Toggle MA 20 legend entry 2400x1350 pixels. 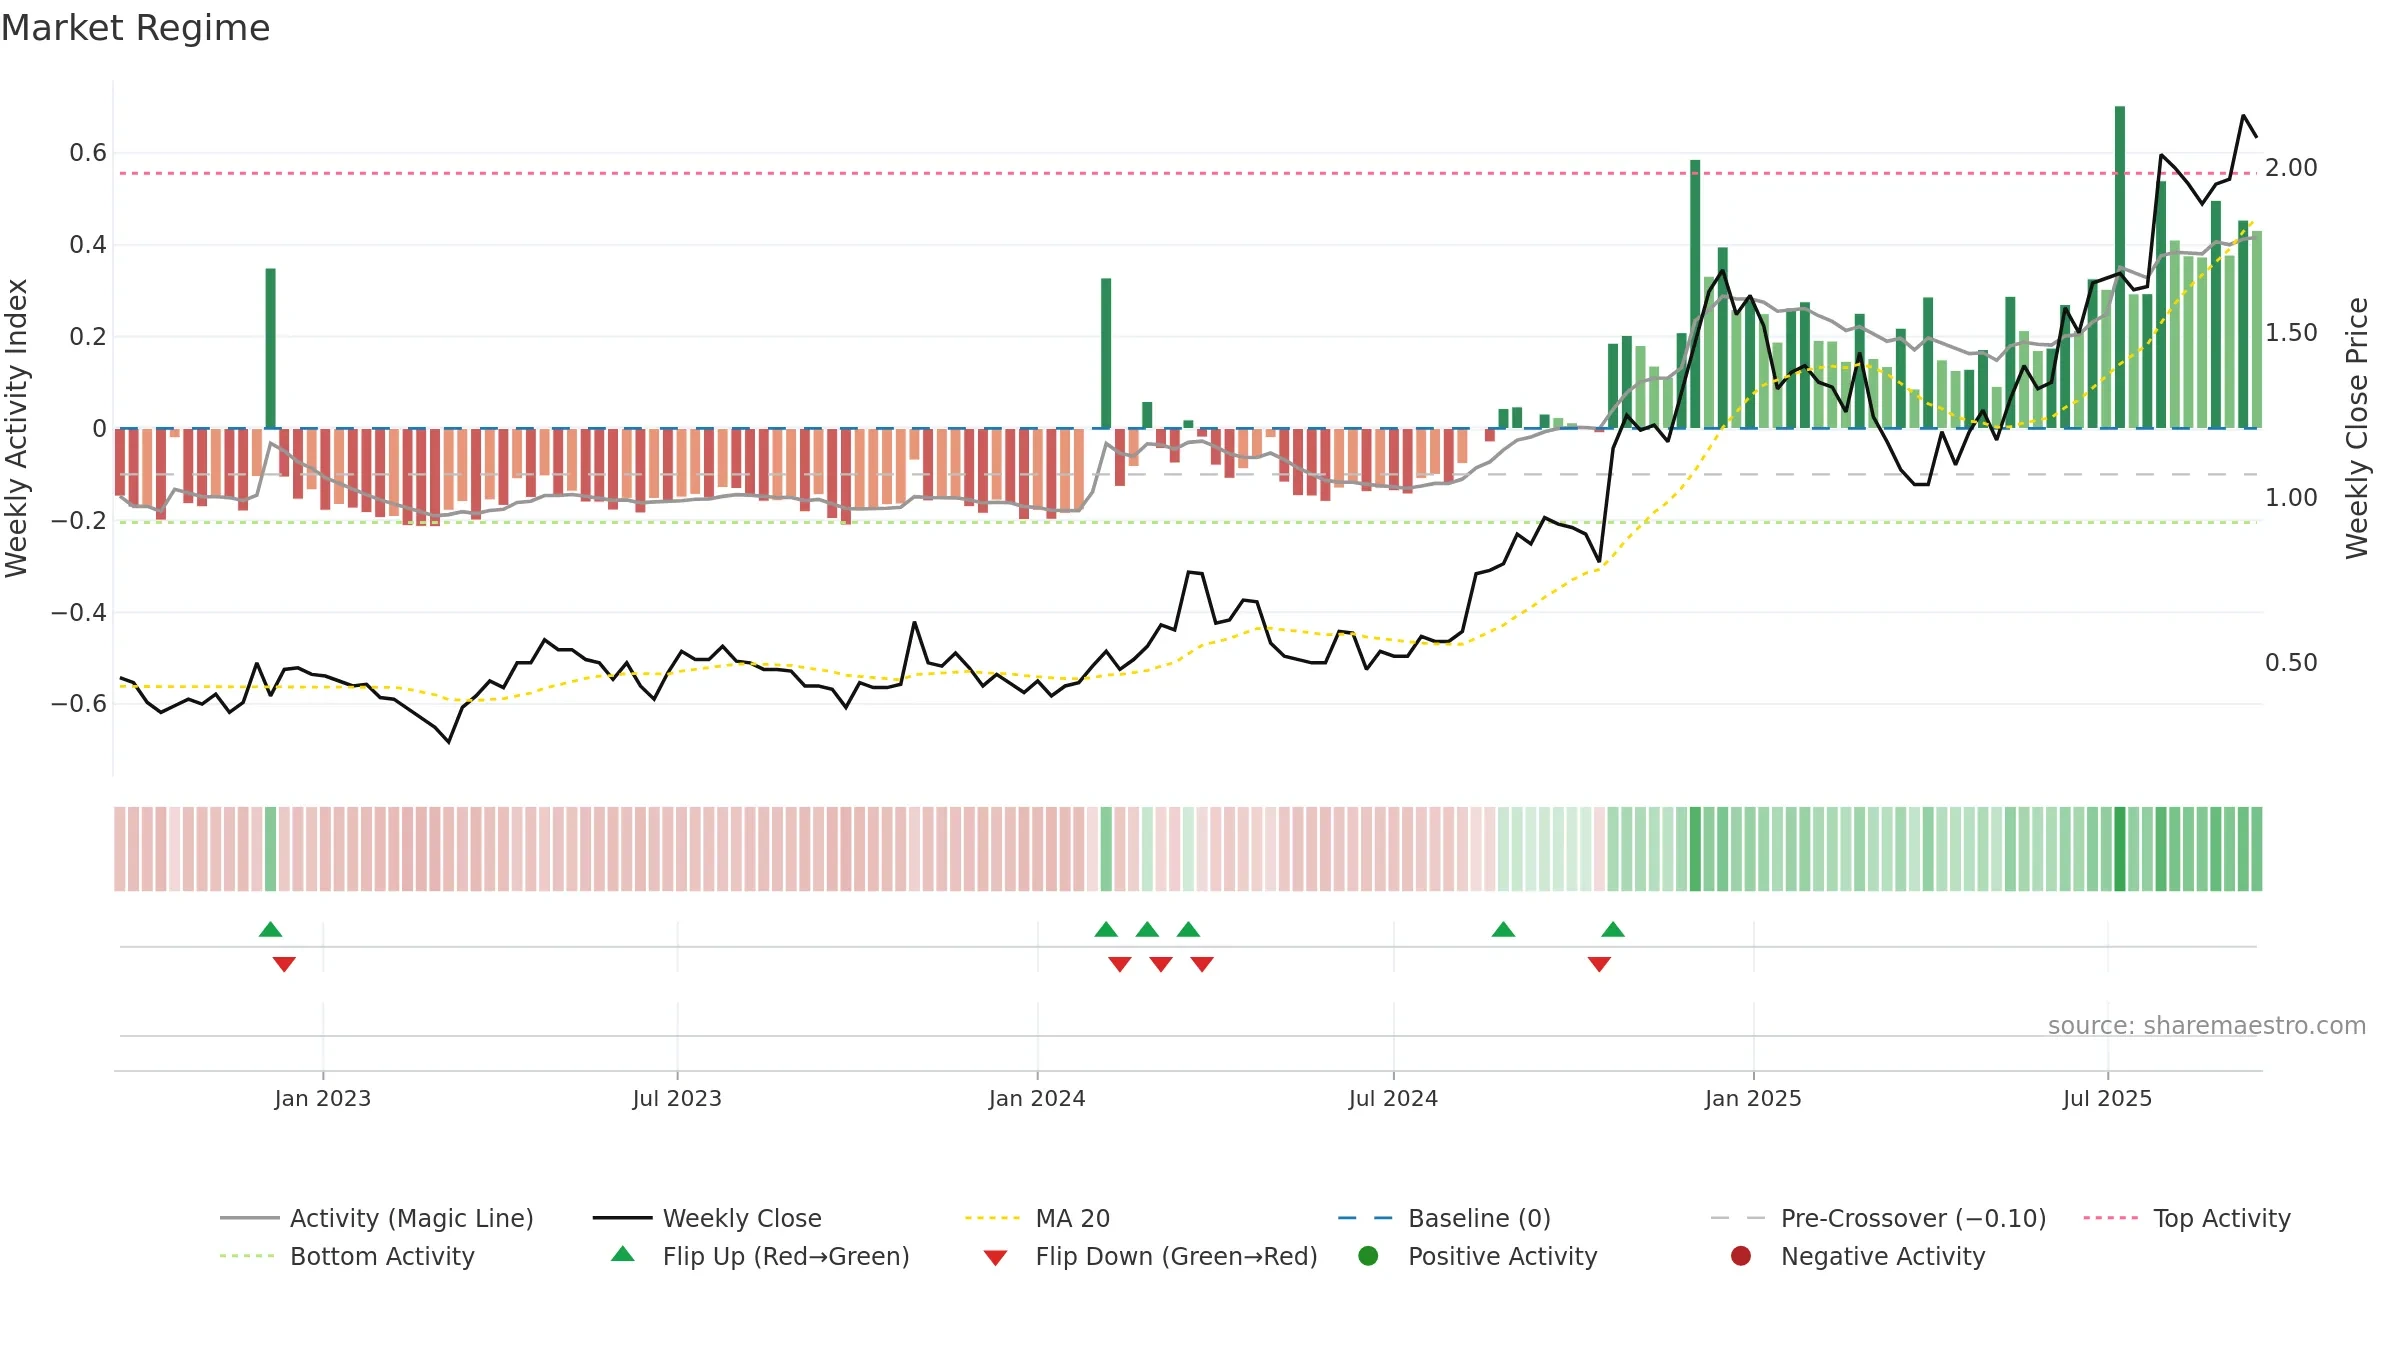coord(1037,1218)
